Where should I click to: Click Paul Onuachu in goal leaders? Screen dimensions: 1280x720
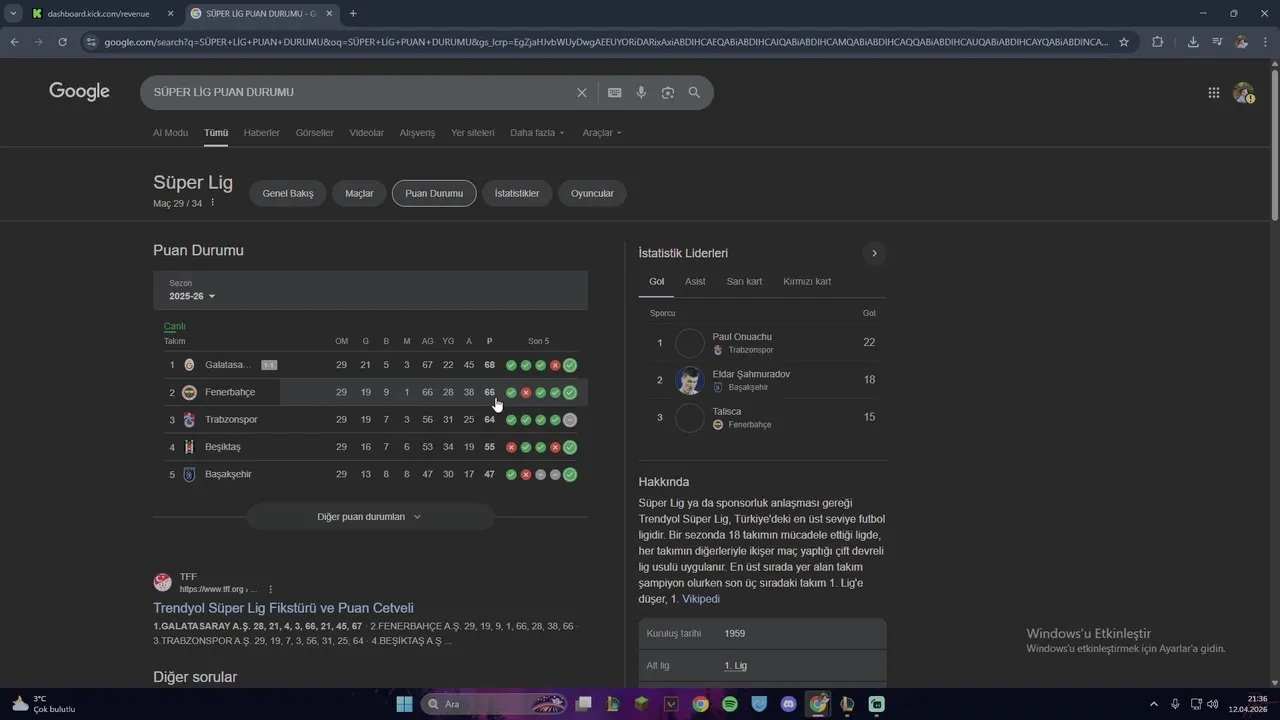point(742,337)
